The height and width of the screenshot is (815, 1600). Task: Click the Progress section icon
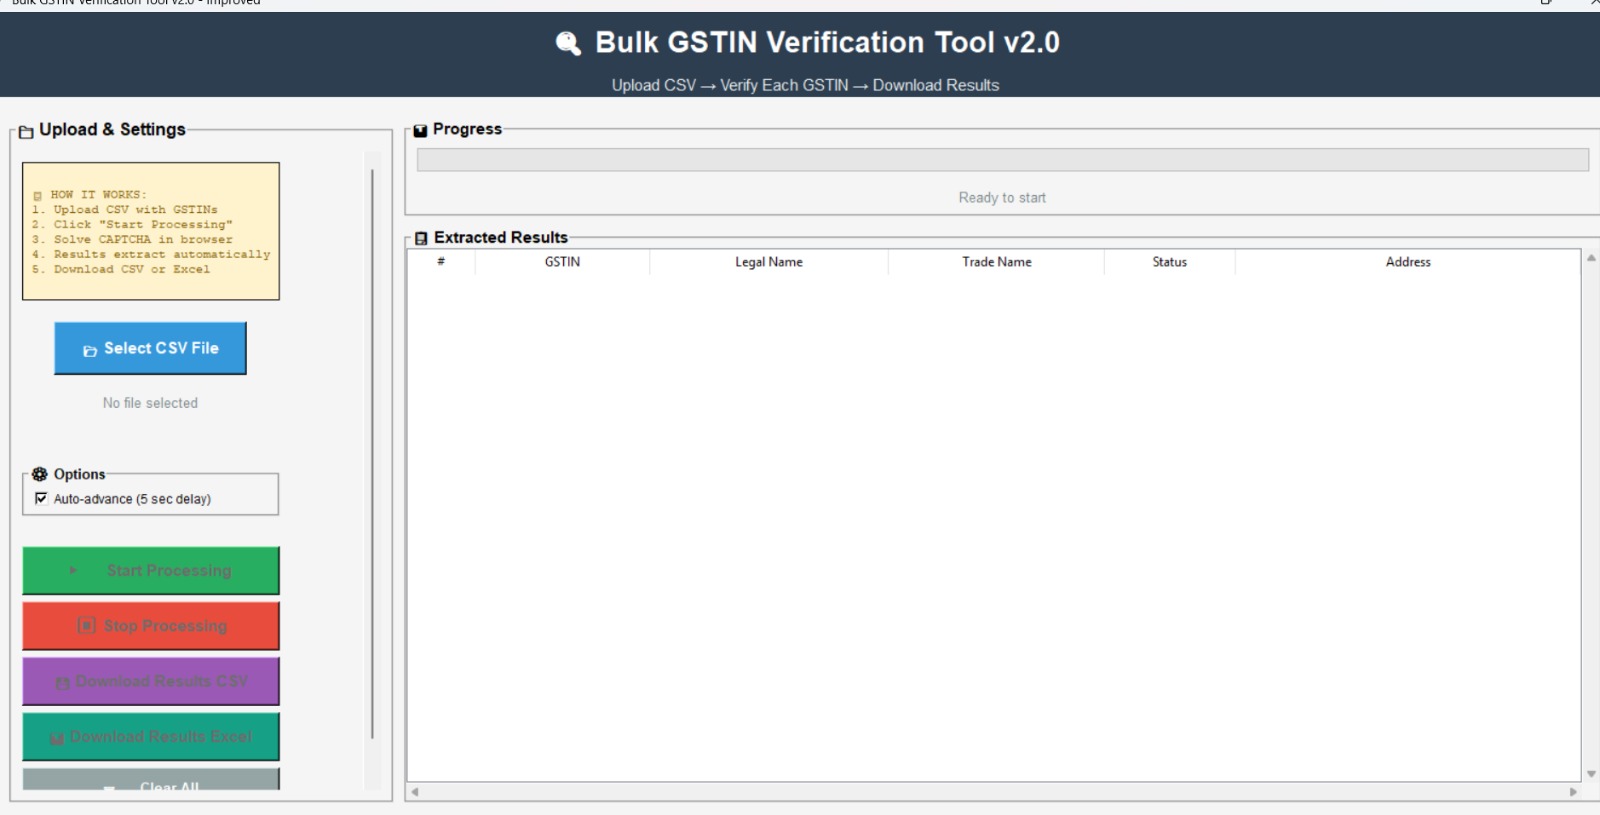(x=420, y=130)
